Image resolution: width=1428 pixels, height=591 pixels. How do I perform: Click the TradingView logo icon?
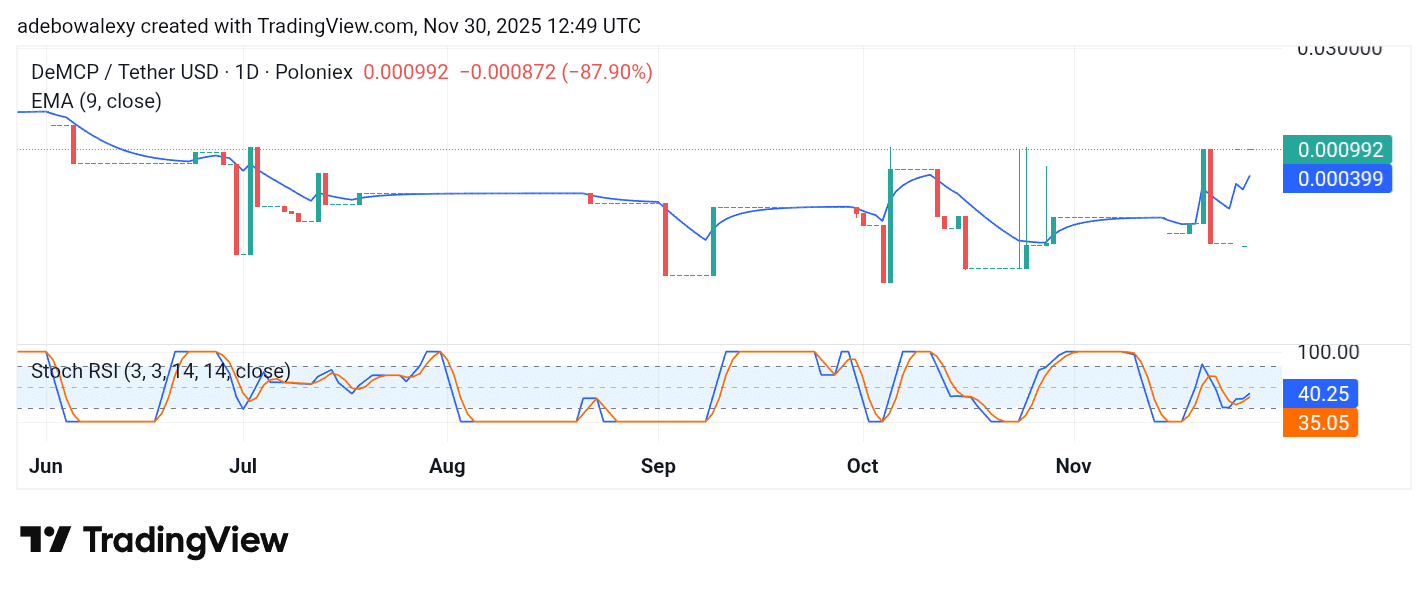[x=43, y=540]
